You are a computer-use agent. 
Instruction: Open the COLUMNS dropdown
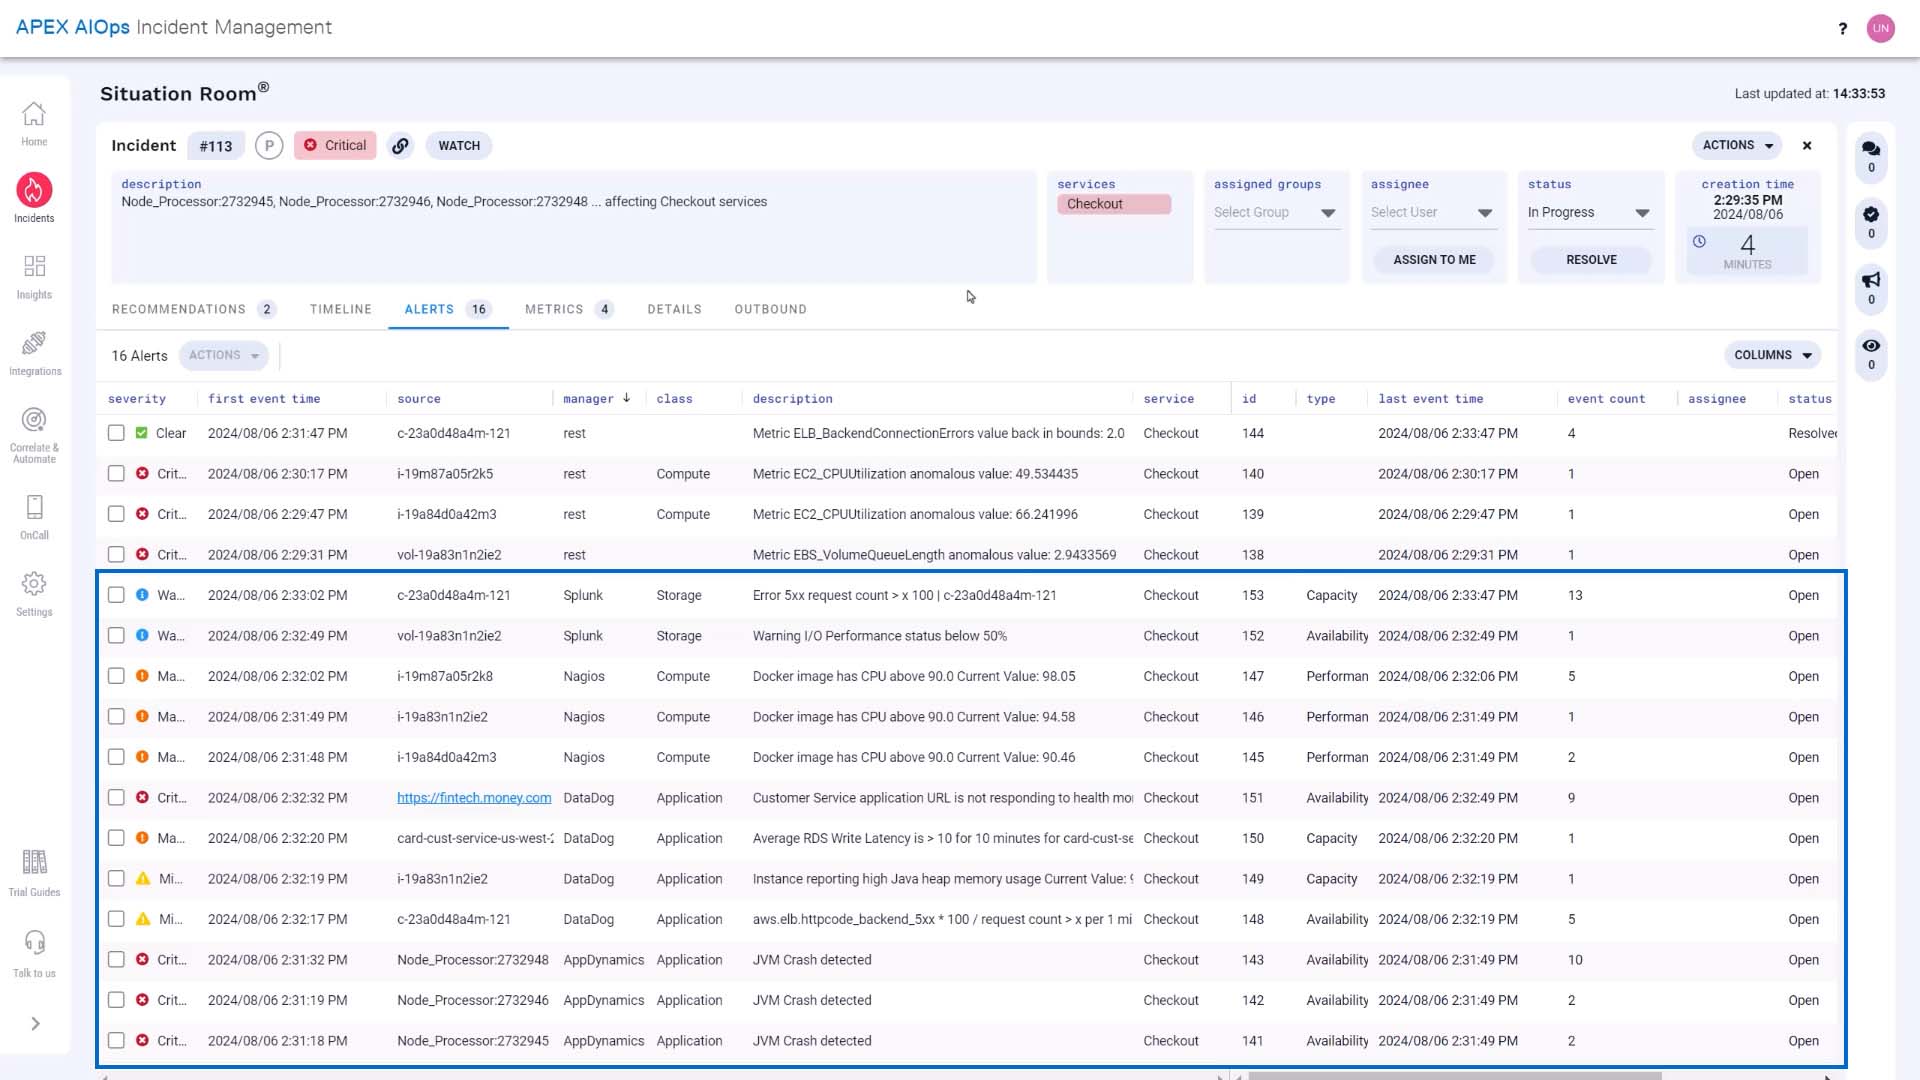tap(1773, 356)
